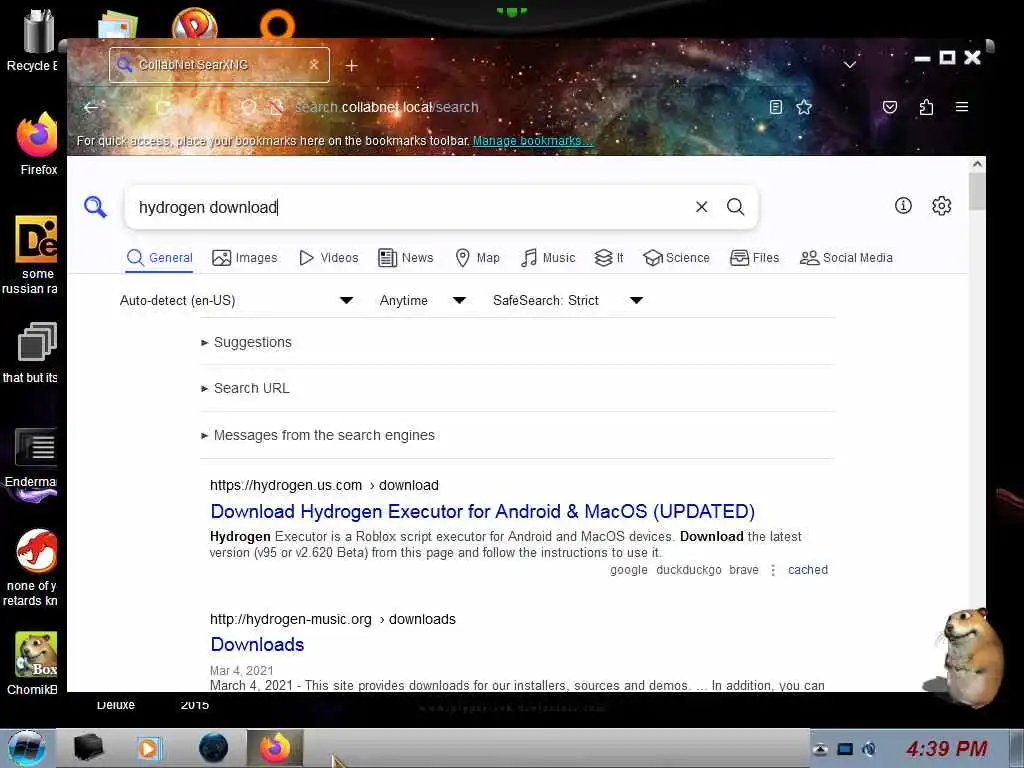Open the SearXNG about info icon
The image size is (1024, 768).
pyautogui.click(x=903, y=206)
